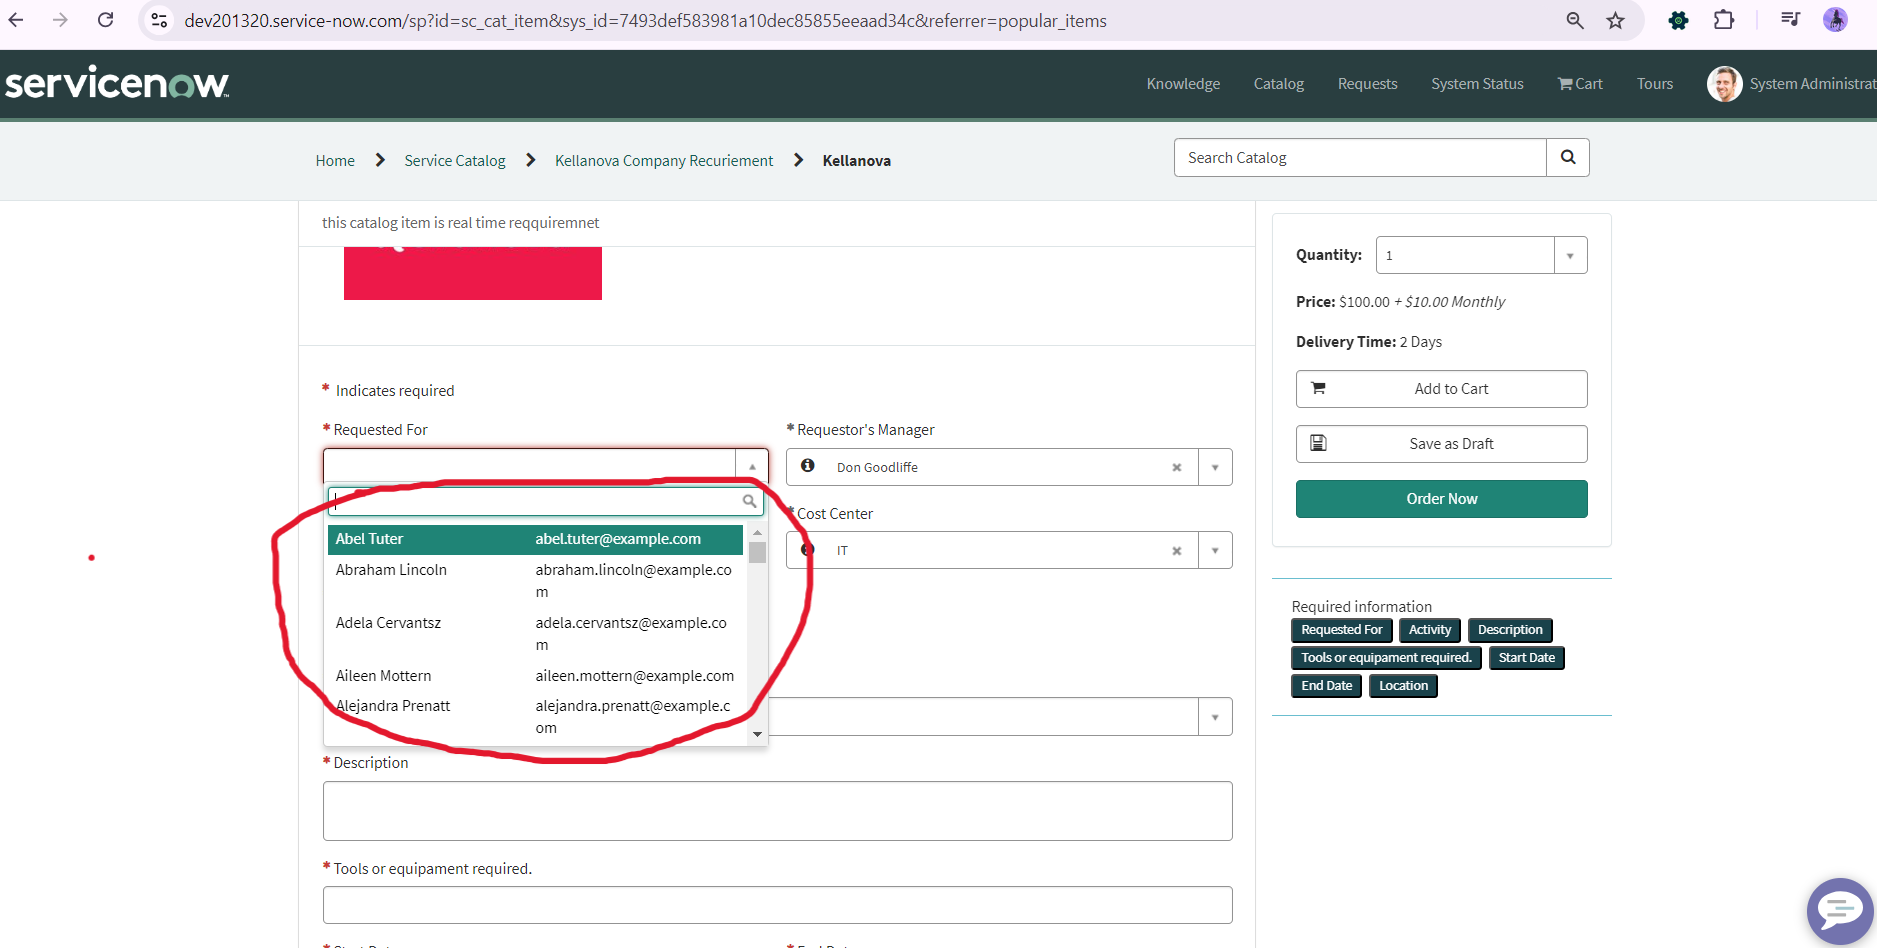Open the Requestor's Manager dropdown arrow
Screen dimensions: 1877x948
(1215, 466)
